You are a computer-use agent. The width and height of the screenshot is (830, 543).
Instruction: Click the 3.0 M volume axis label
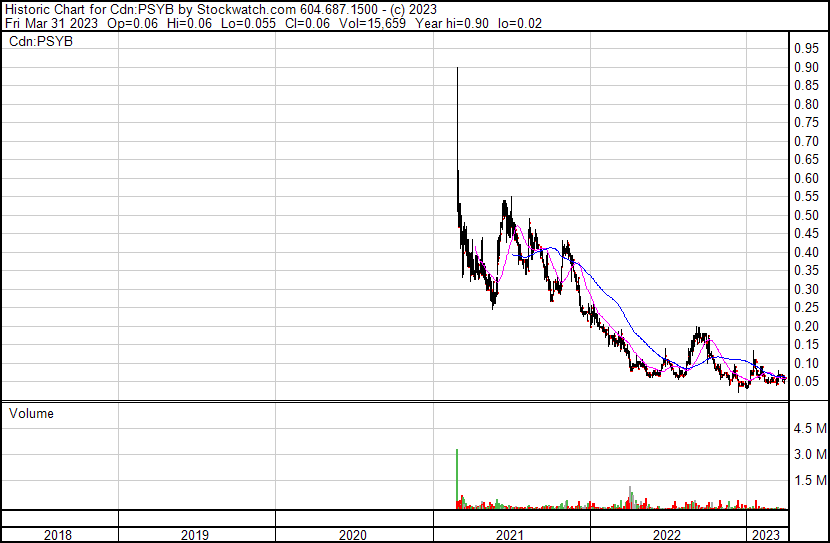pyautogui.click(x=809, y=454)
